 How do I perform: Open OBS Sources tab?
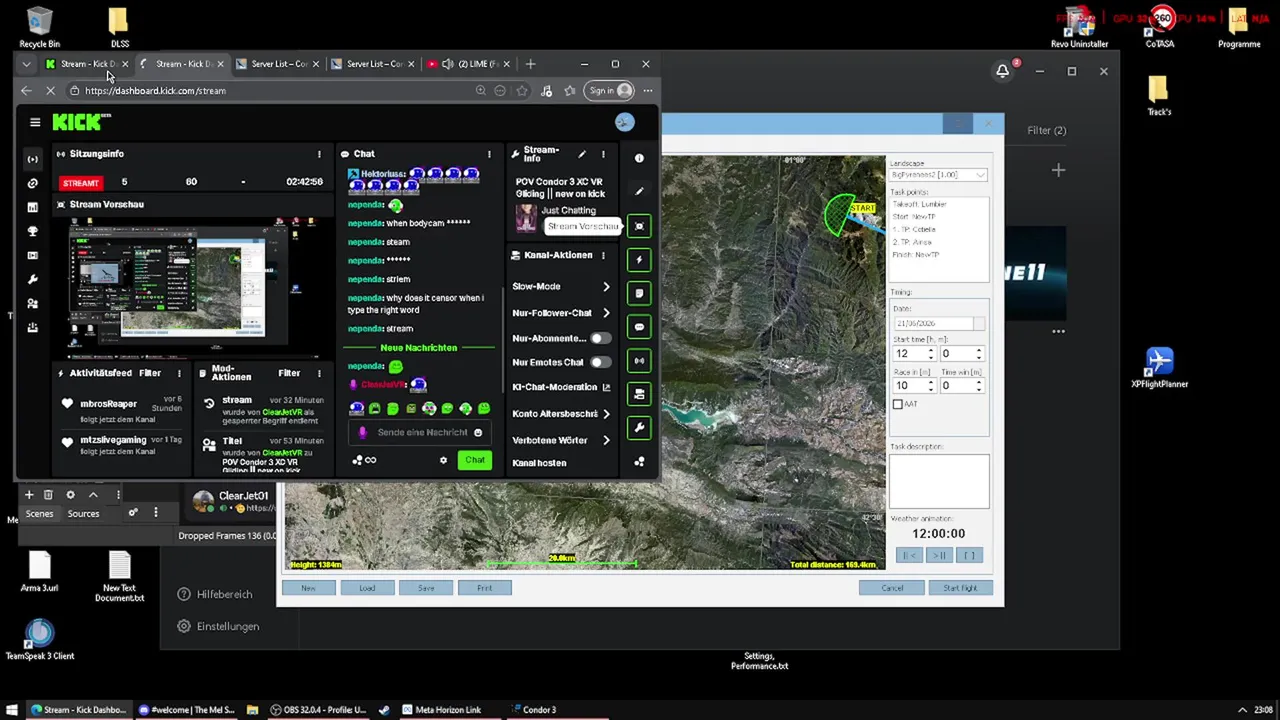[x=83, y=514]
